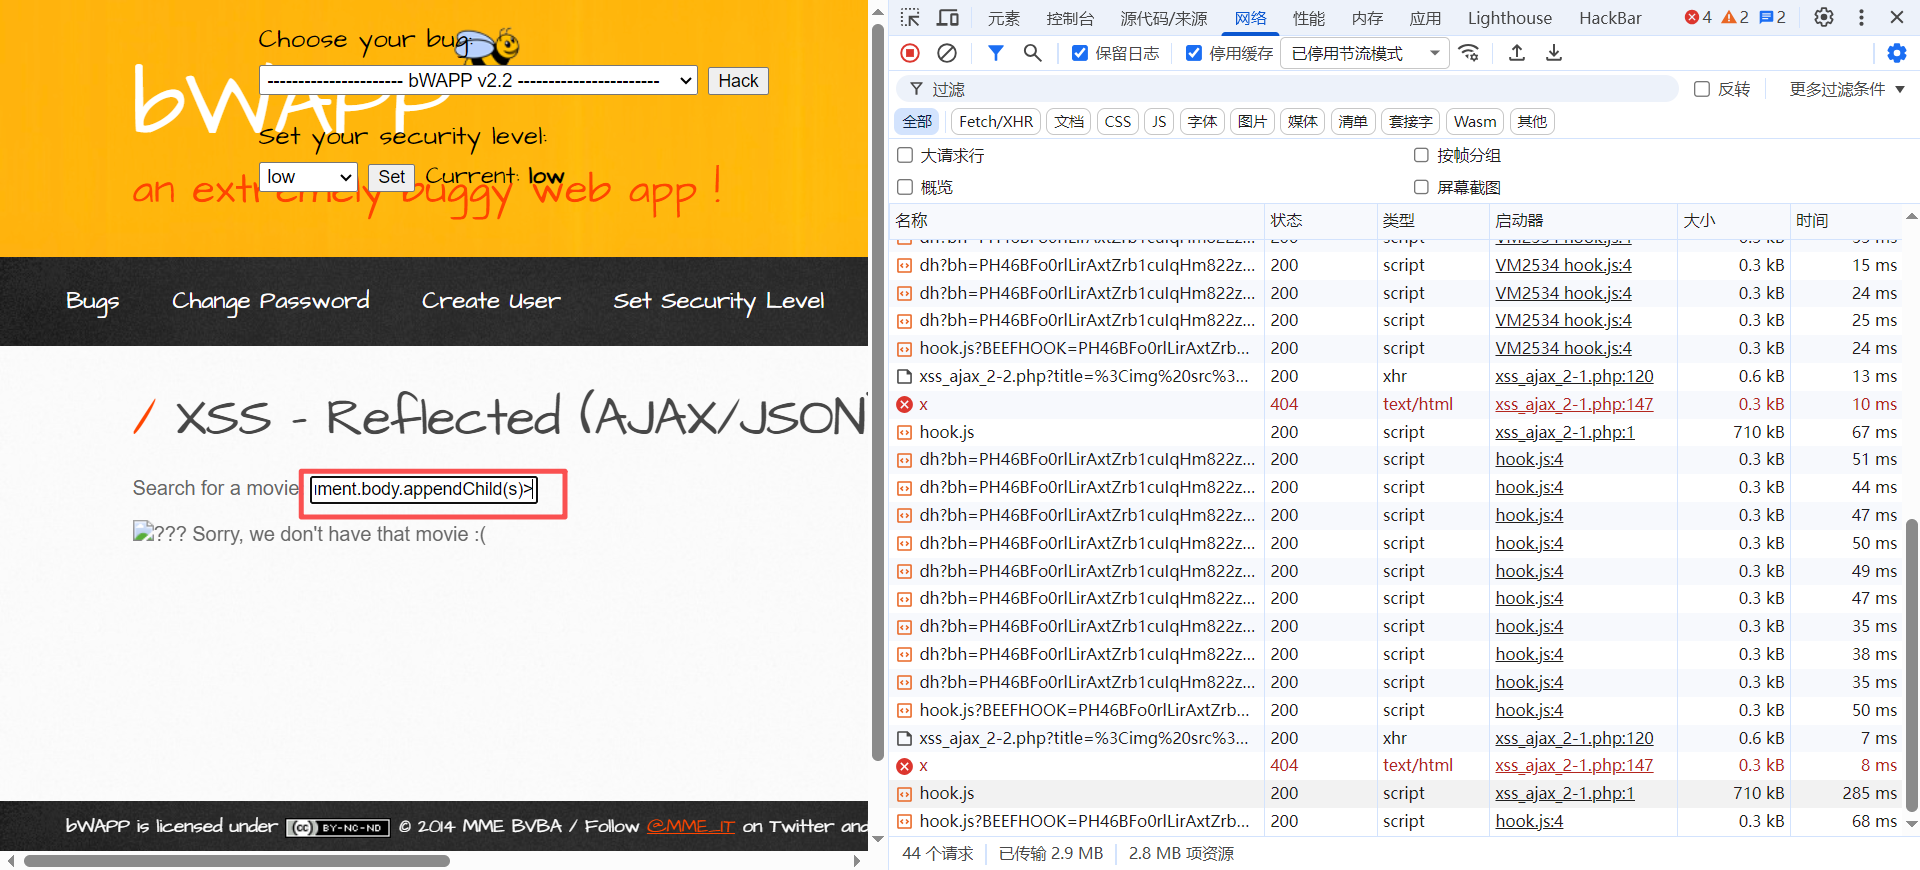The width and height of the screenshot is (1920, 870).
Task: Click the page's vertical scrollbar thumb
Action: [878, 392]
